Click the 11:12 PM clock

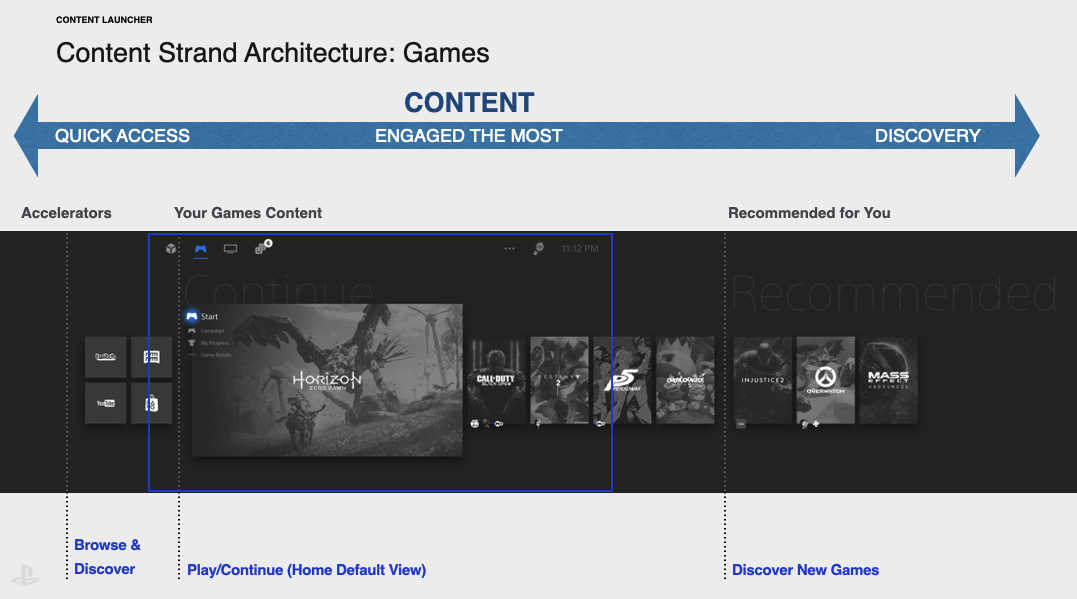580,249
